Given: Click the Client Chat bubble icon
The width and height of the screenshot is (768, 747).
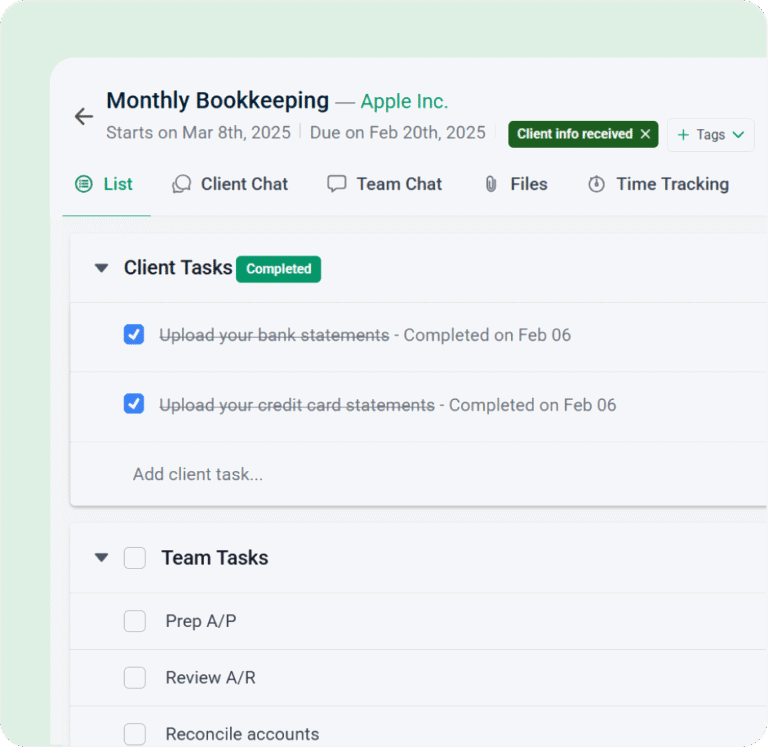Looking at the screenshot, I should [x=181, y=184].
